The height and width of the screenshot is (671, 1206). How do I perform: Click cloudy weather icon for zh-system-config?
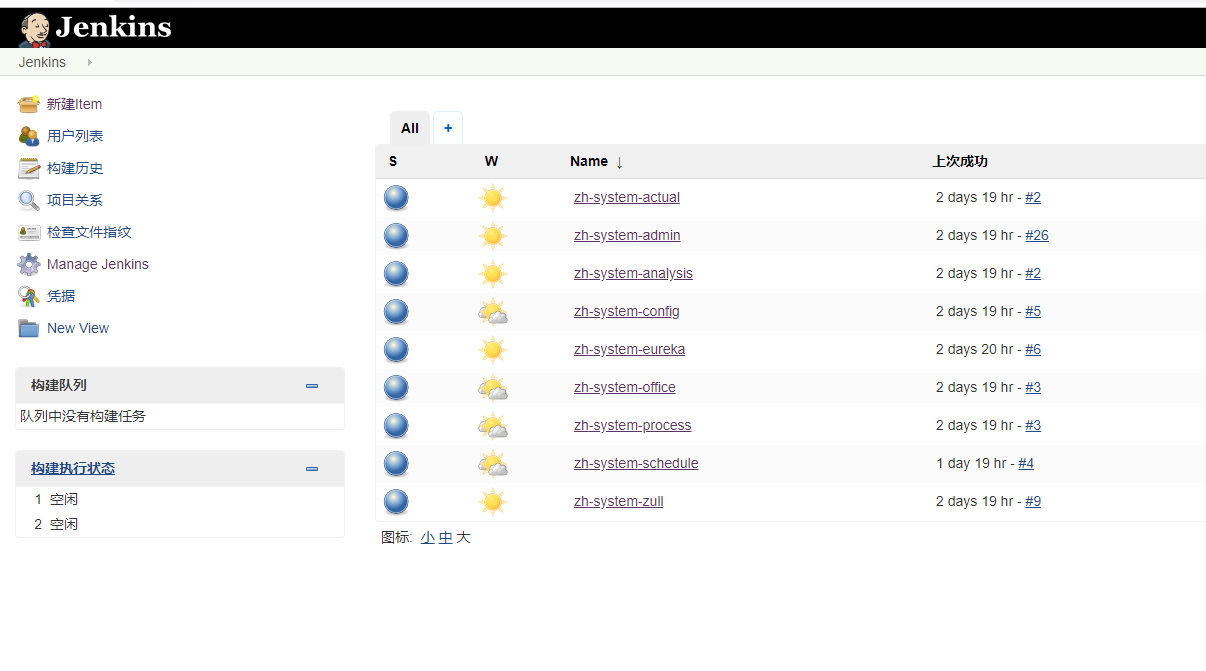click(493, 312)
